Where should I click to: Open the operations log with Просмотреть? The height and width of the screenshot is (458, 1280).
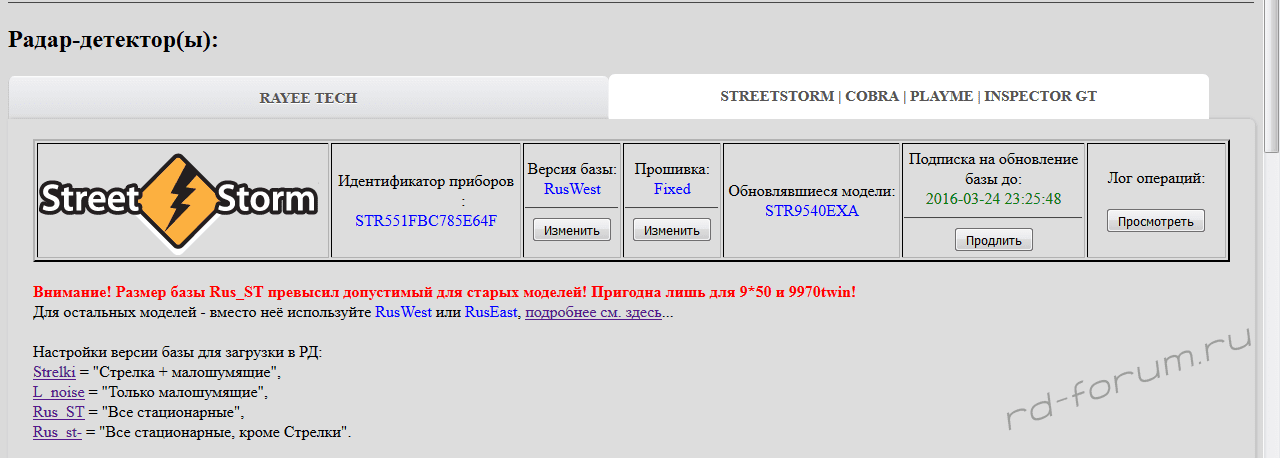[x=1156, y=221]
